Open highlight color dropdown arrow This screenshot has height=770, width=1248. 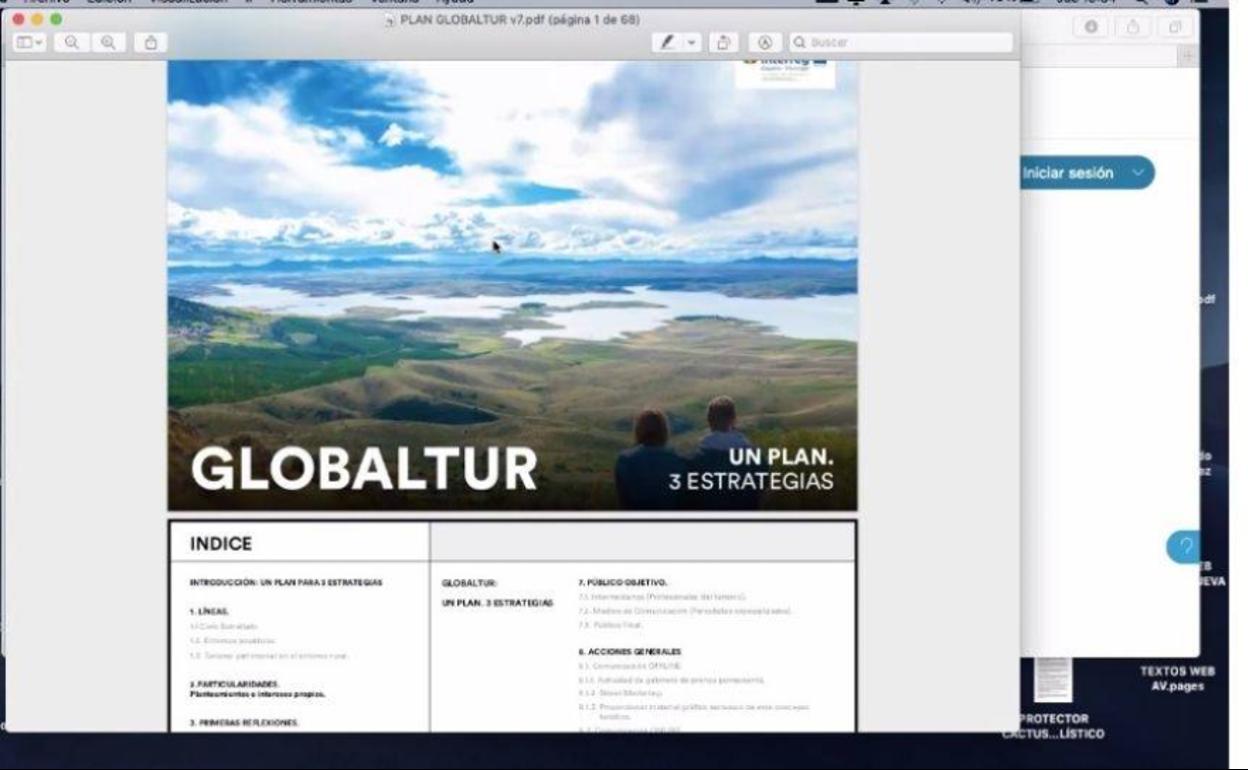[x=692, y=43]
